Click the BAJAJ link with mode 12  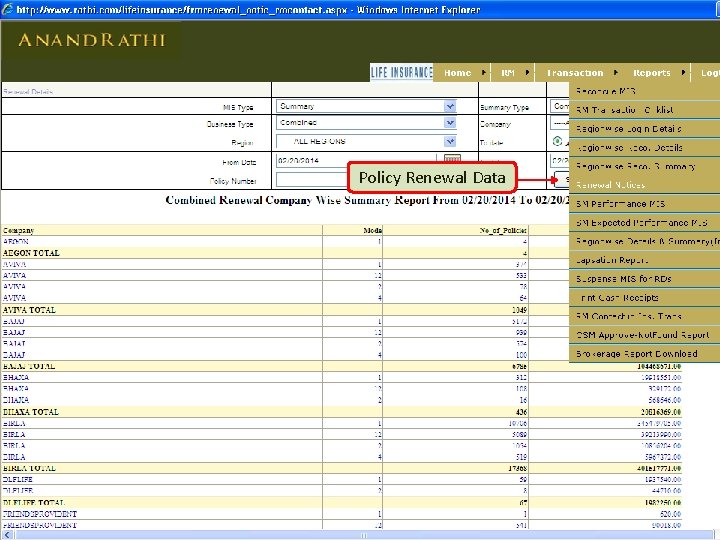click(14, 332)
